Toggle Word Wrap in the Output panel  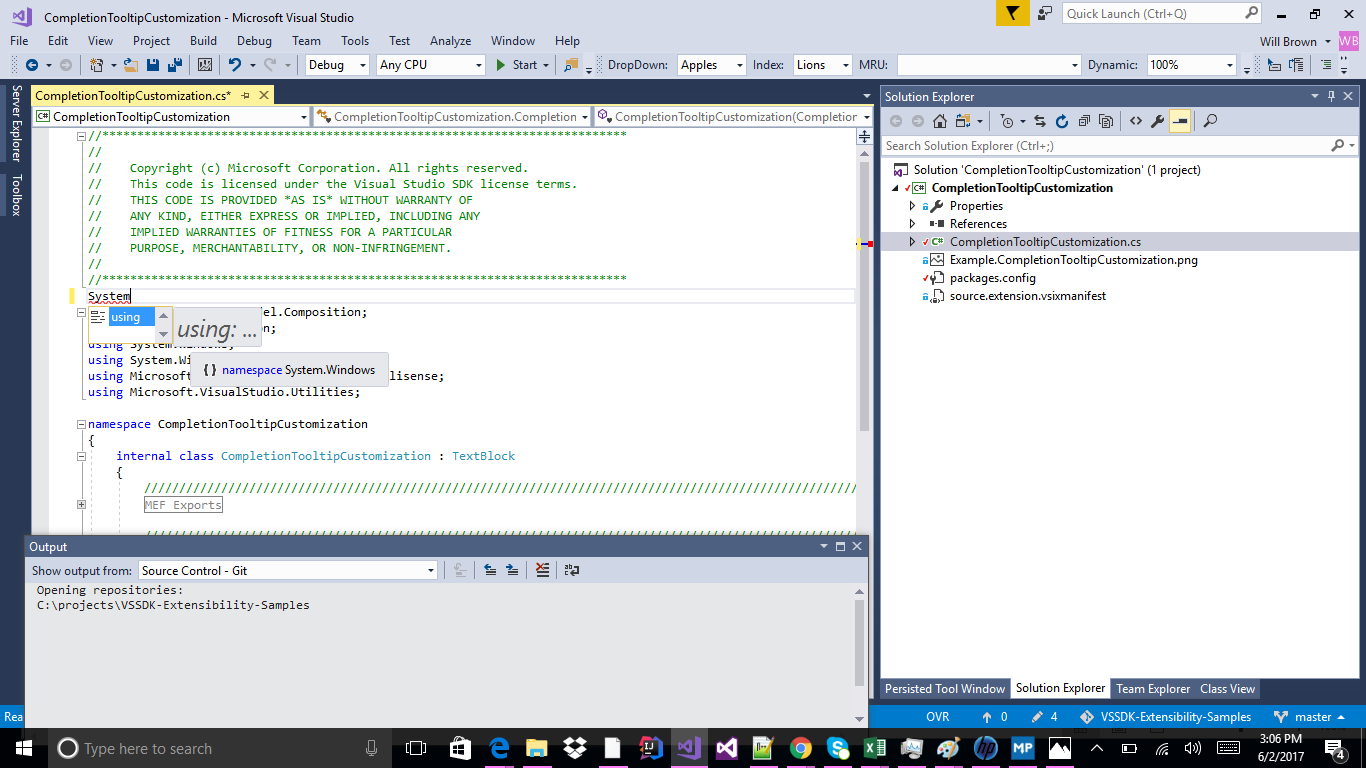pos(572,570)
